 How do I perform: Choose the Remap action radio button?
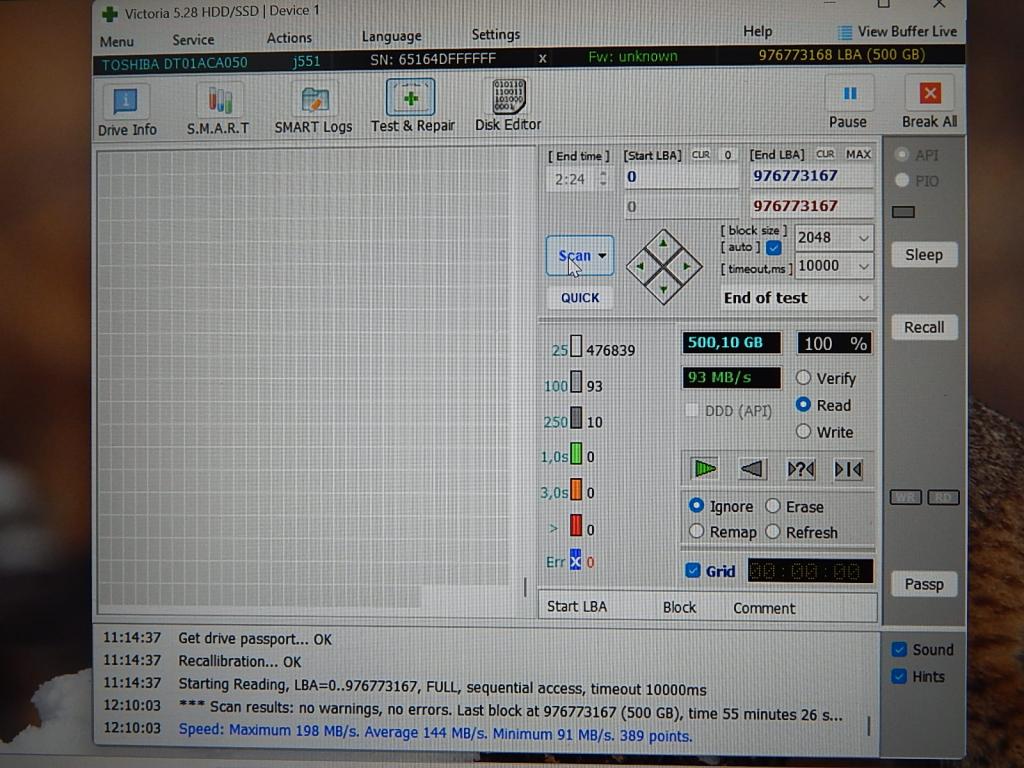(697, 532)
